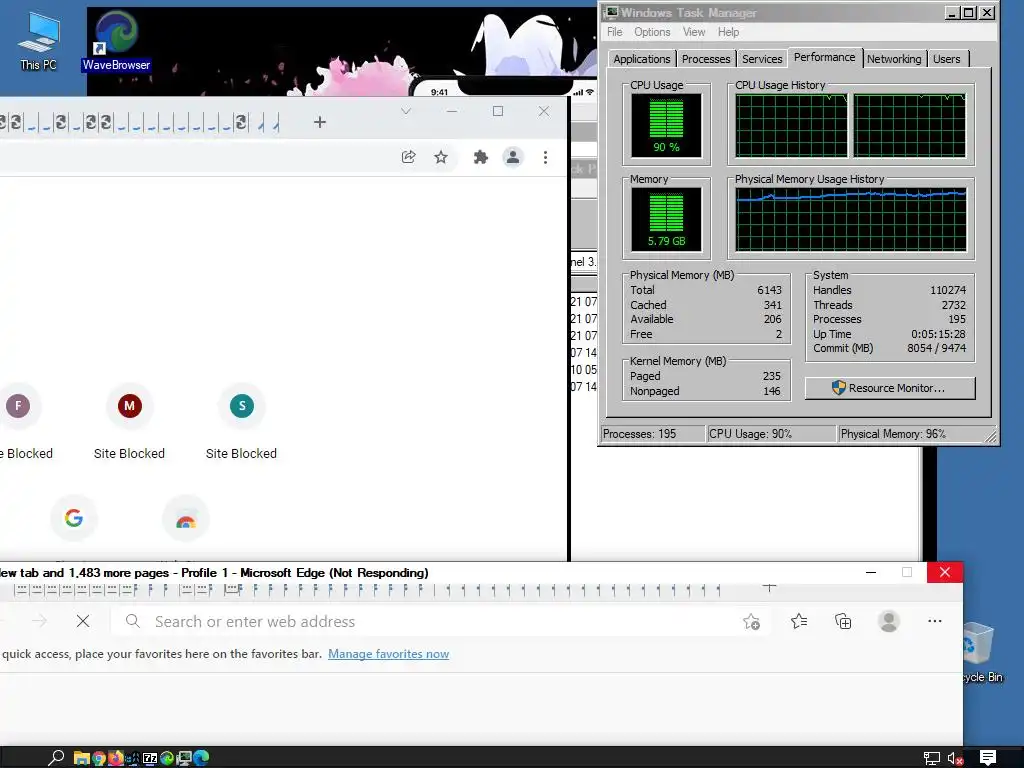
Task: Open Edge's Favorites list icon
Action: [x=799, y=621]
